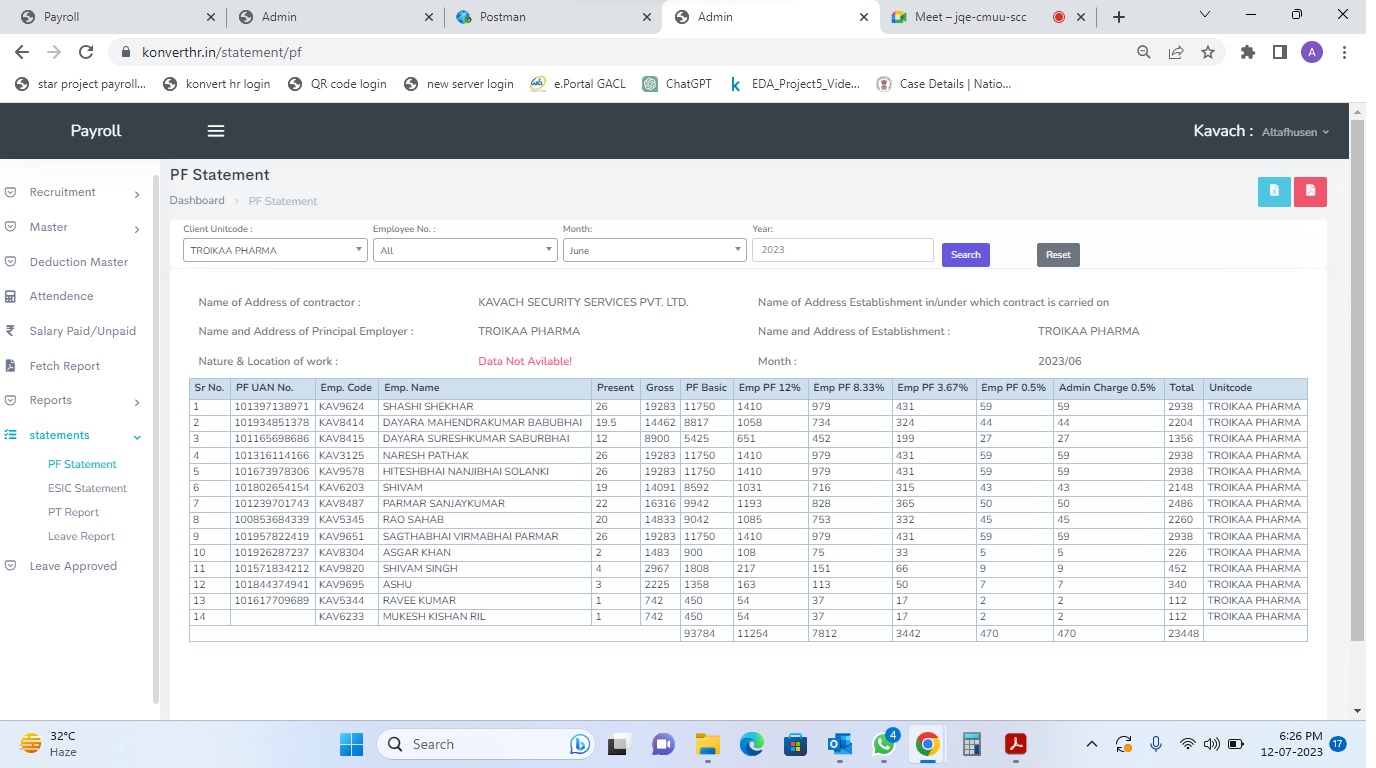The height and width of the screenshot is (768, 1376).
Task: Go to Dashboard breadcrumb link
Action: point(197,200)
